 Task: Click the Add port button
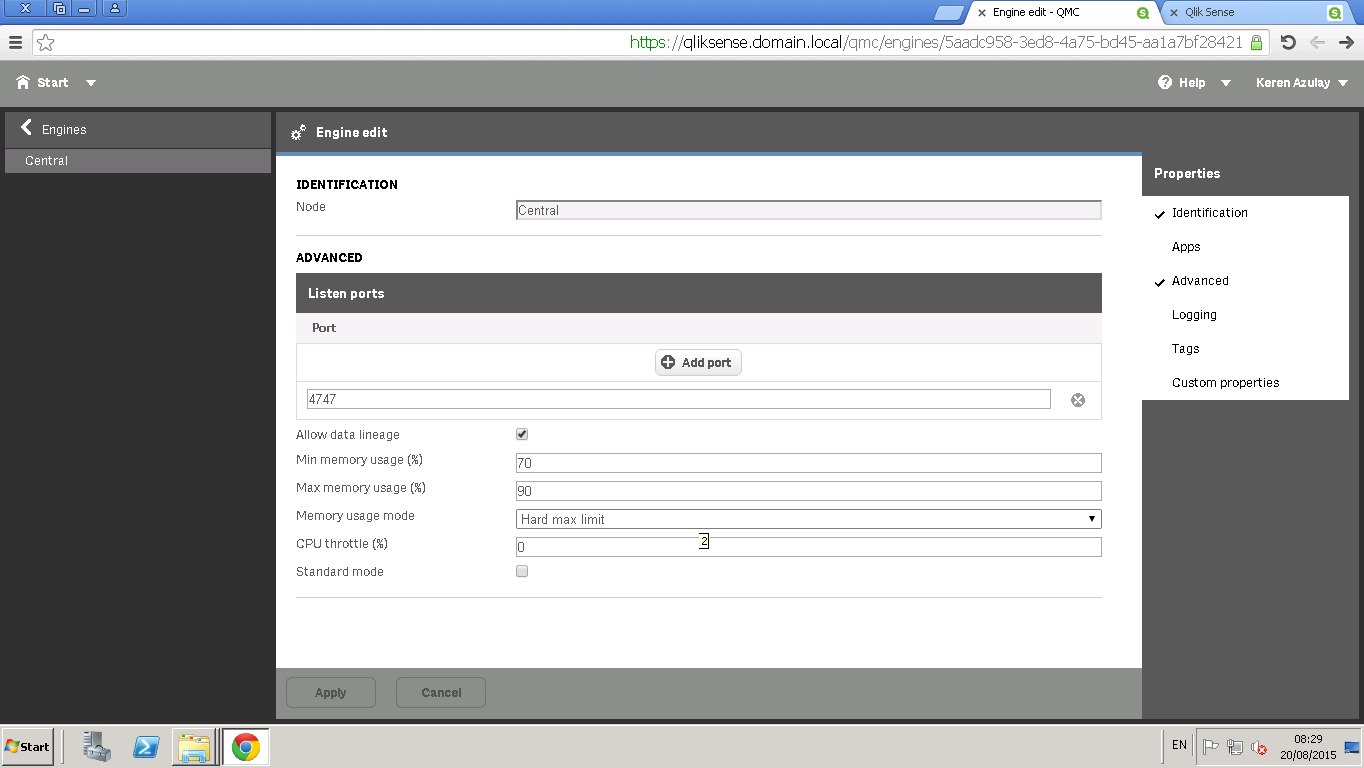698,362
